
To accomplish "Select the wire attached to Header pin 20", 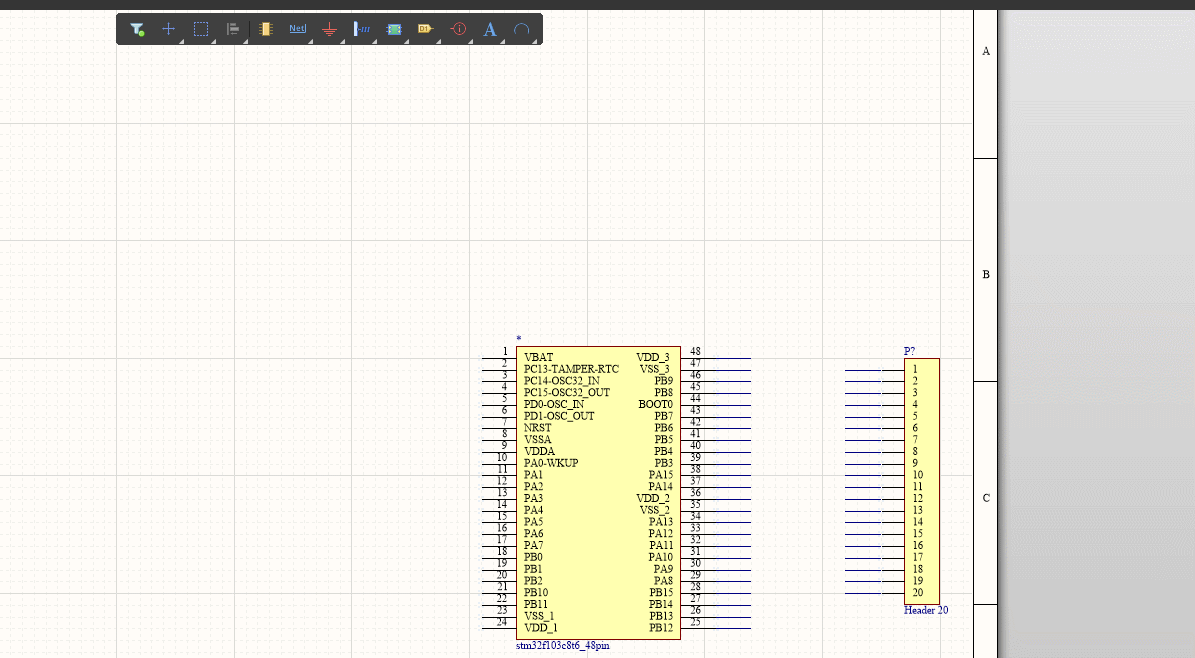I will [x=863, y=593].
